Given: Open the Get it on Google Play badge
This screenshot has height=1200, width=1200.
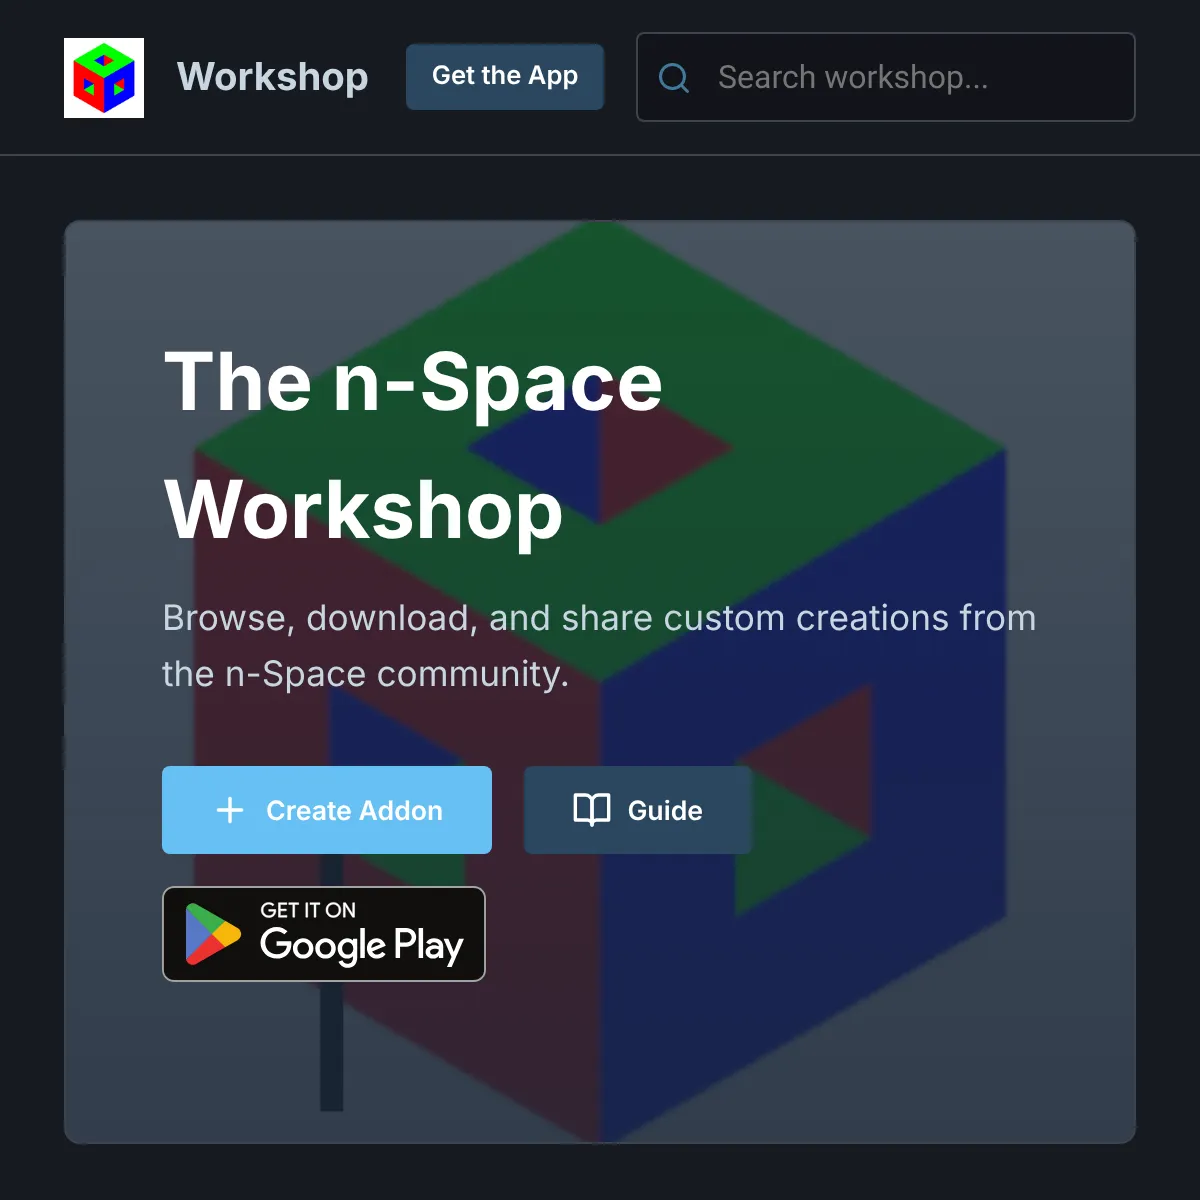Looking at the screenshot, I should pyautogui.click(x=324, y=934).
